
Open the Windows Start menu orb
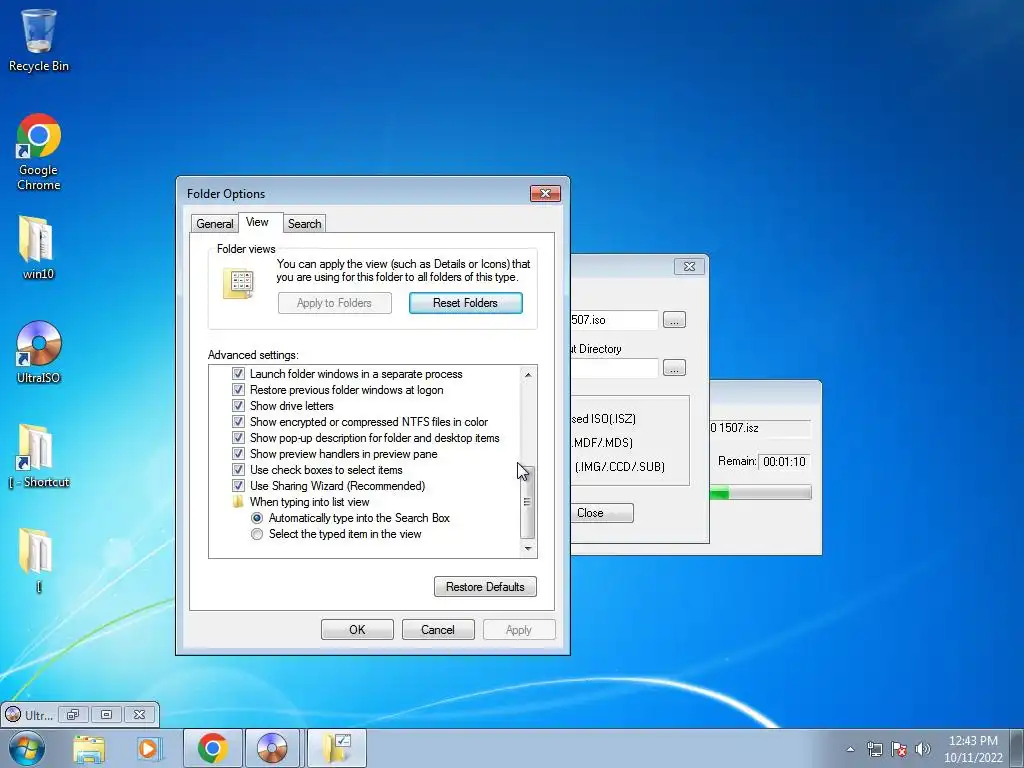click(x=26, y=748)
